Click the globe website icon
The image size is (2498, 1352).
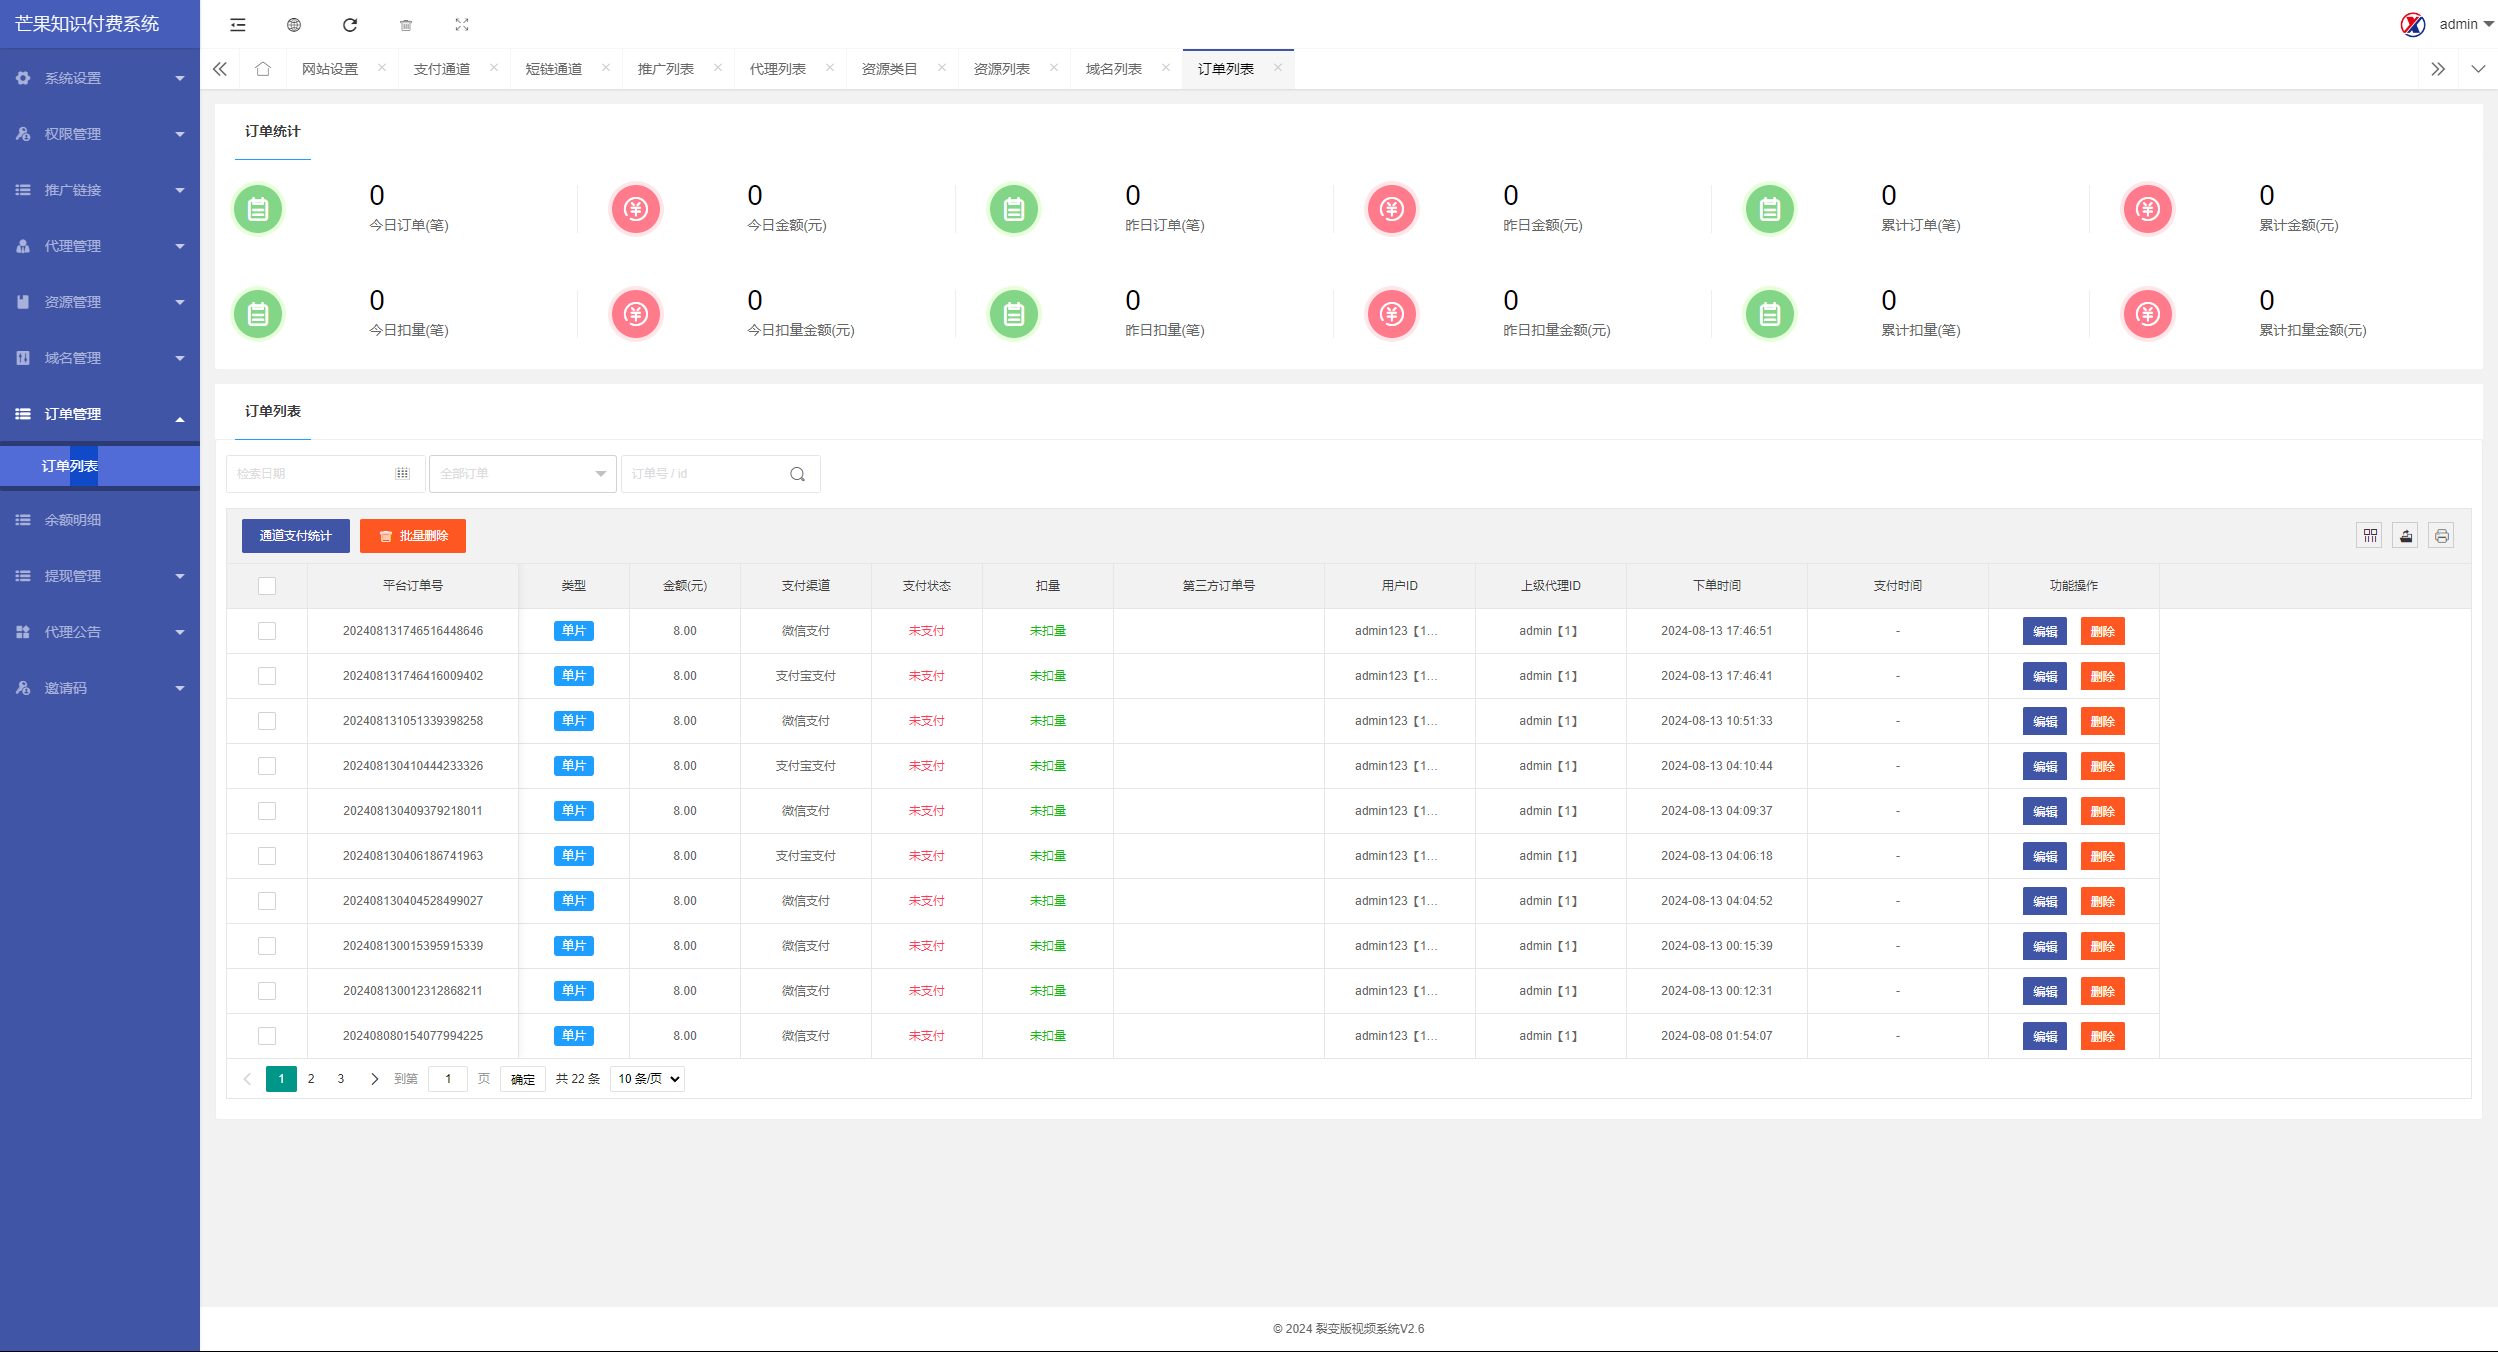point(294,25)
